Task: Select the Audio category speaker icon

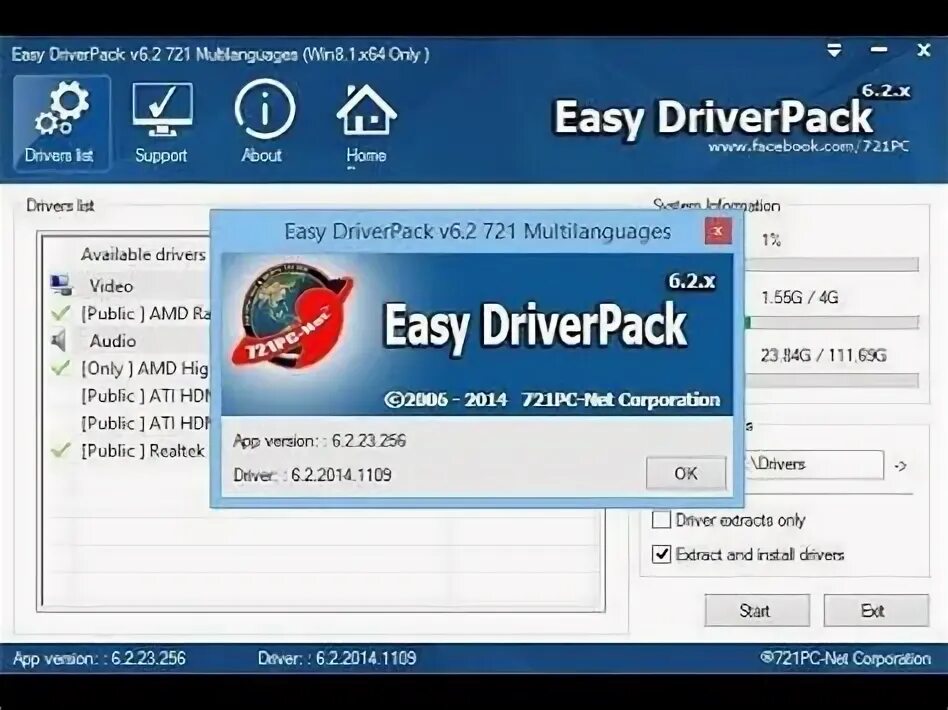Action: tap(59, 340)
